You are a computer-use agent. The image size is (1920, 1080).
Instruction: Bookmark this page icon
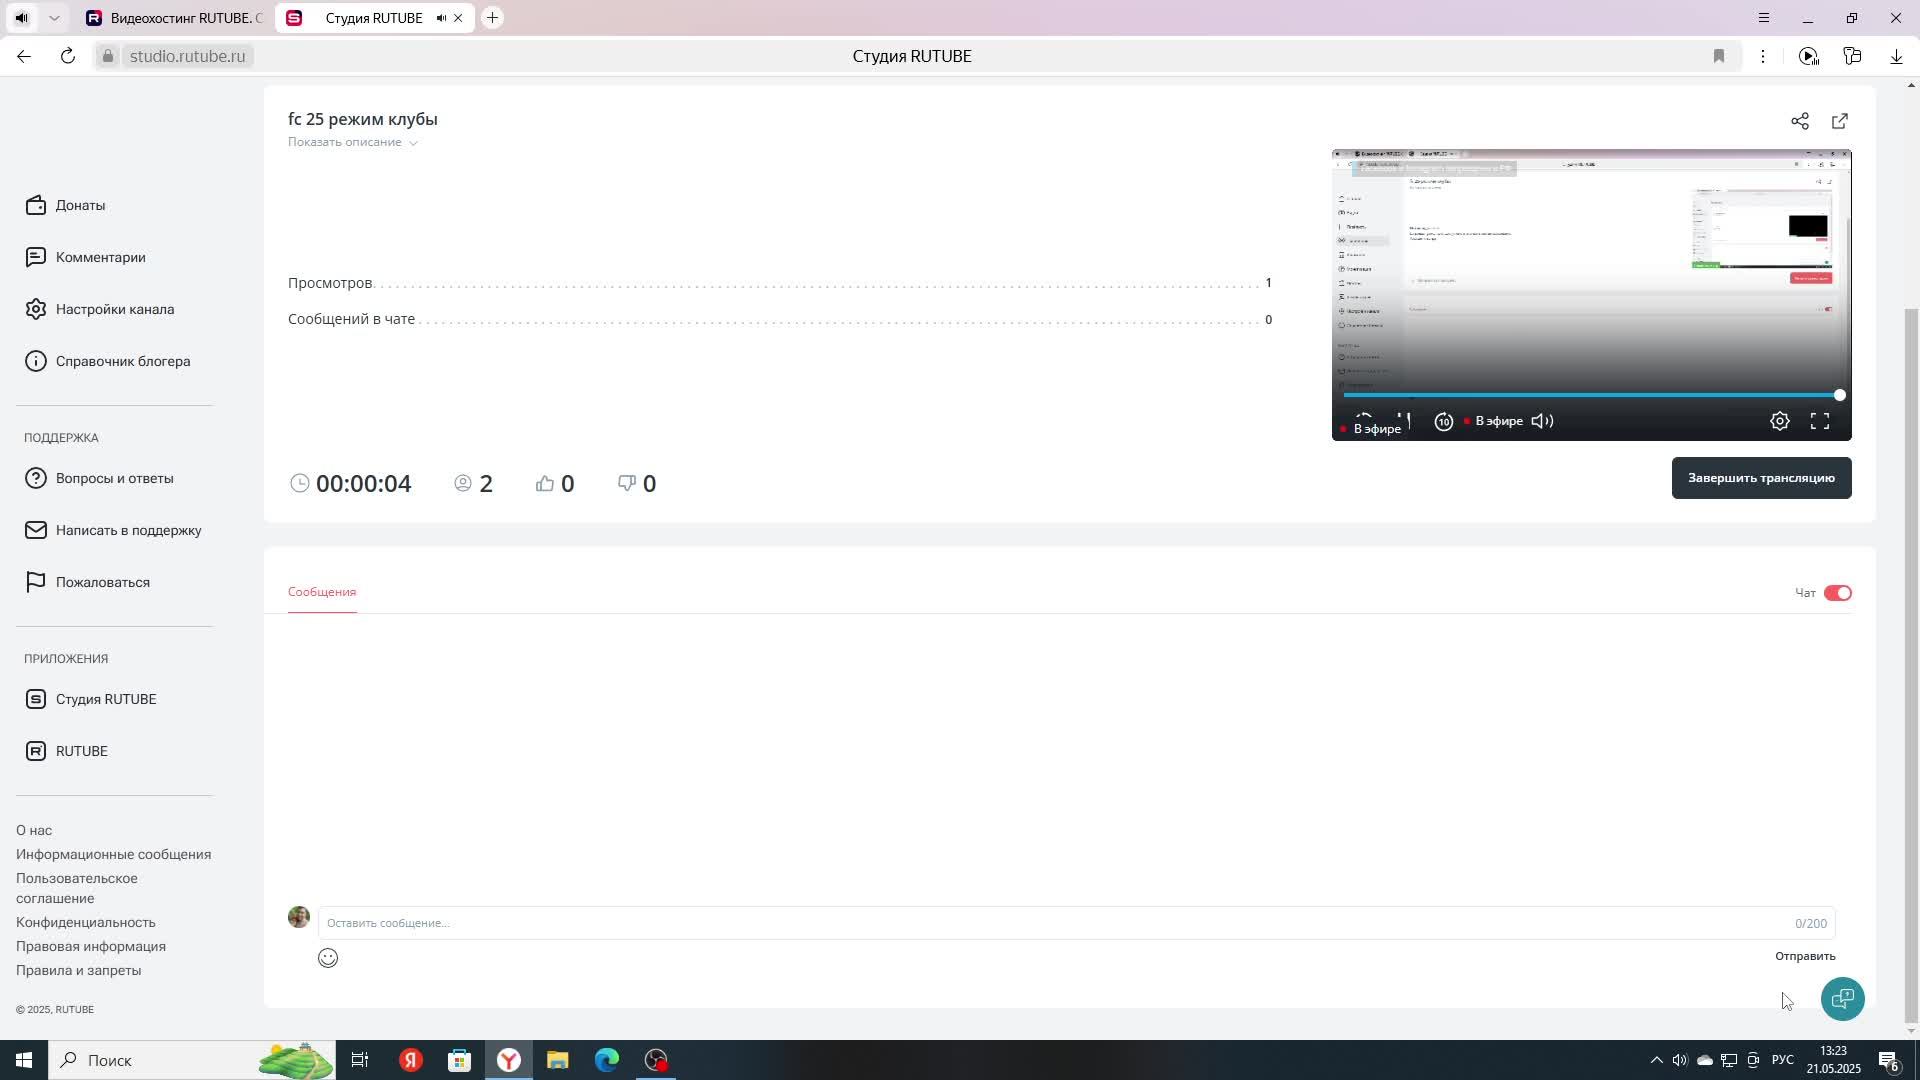pos(1719,56)
